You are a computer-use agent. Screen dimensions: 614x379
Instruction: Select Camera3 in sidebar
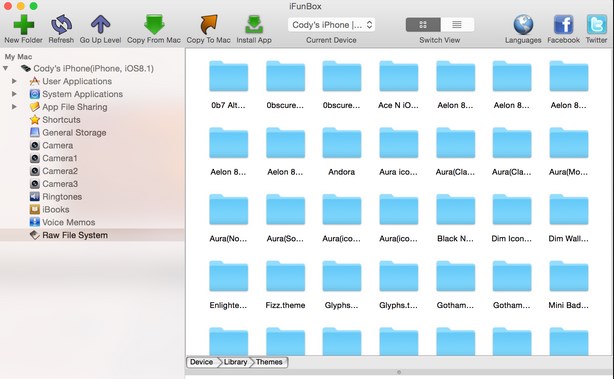coord(60,184)
